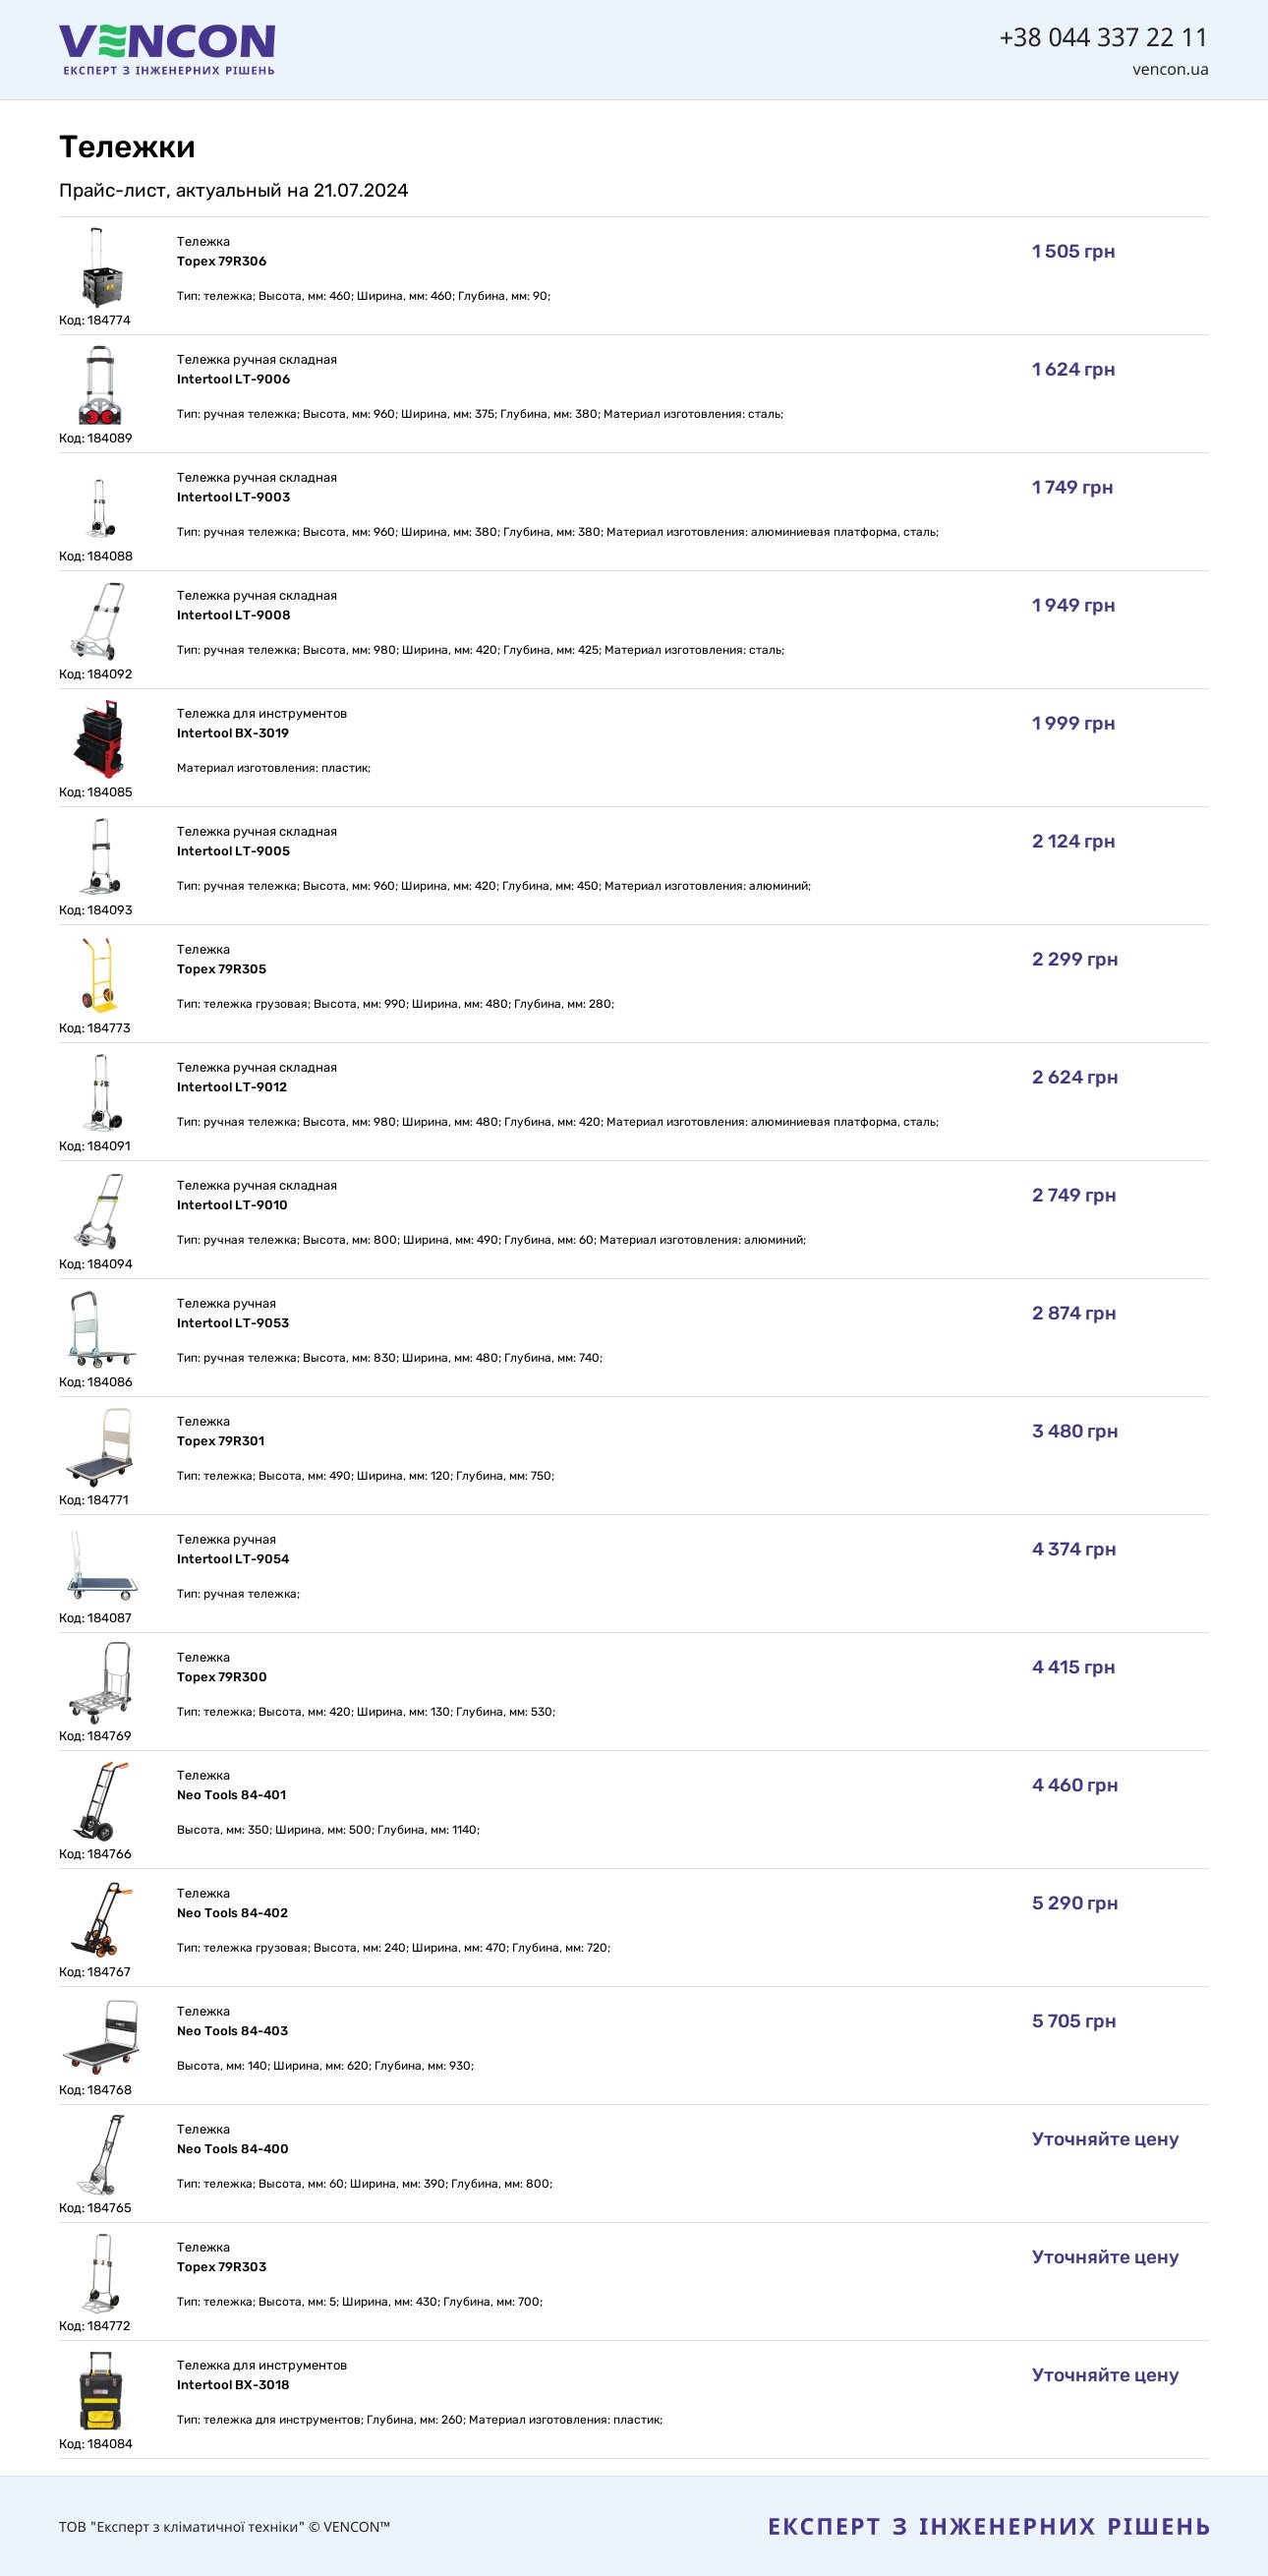Open the Intertool LT-9006 product image
This screenshot has width=1268, height=2576.
[x=100, y=385]
